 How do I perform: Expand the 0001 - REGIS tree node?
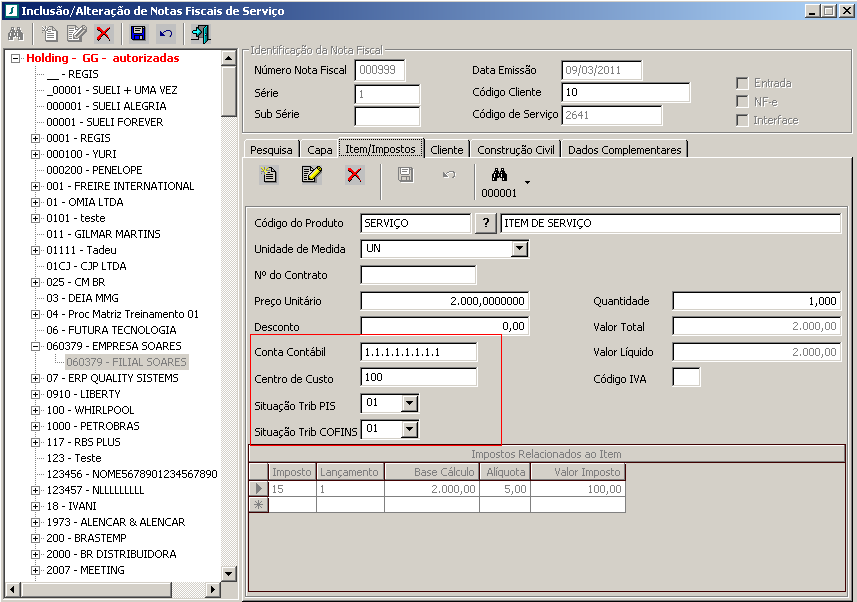36,138
